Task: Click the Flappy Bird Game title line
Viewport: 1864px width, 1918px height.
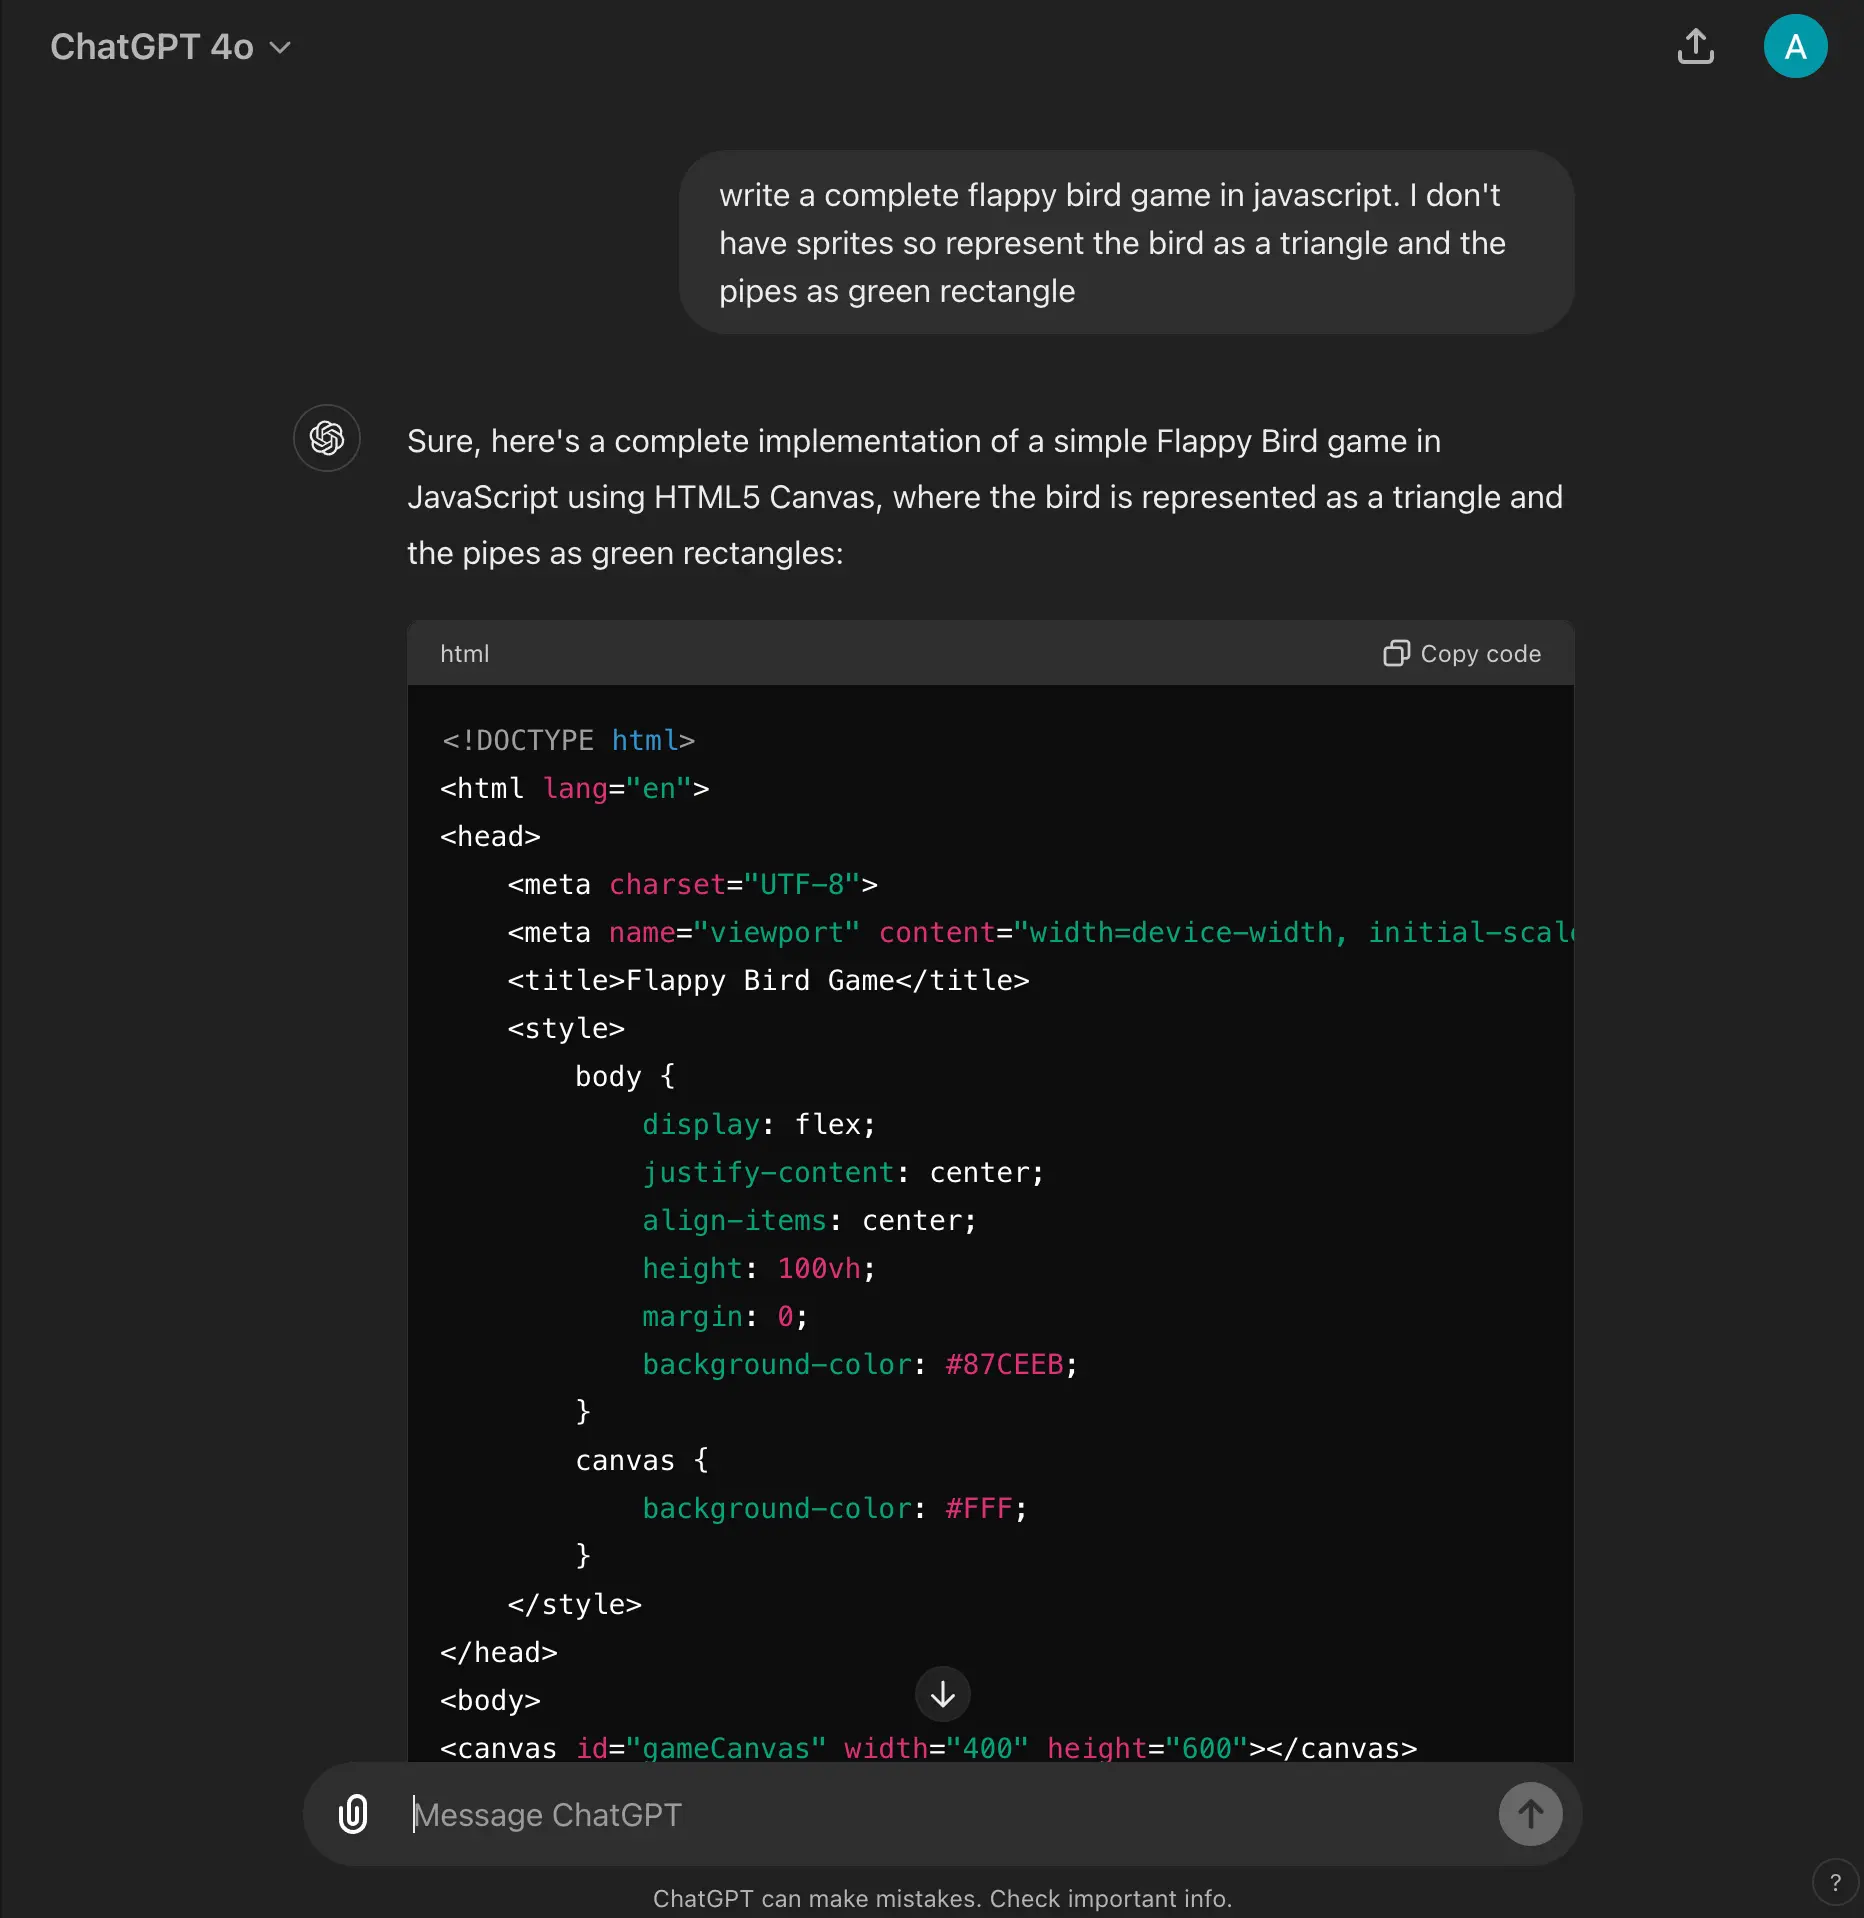Action: pos(768,980)
